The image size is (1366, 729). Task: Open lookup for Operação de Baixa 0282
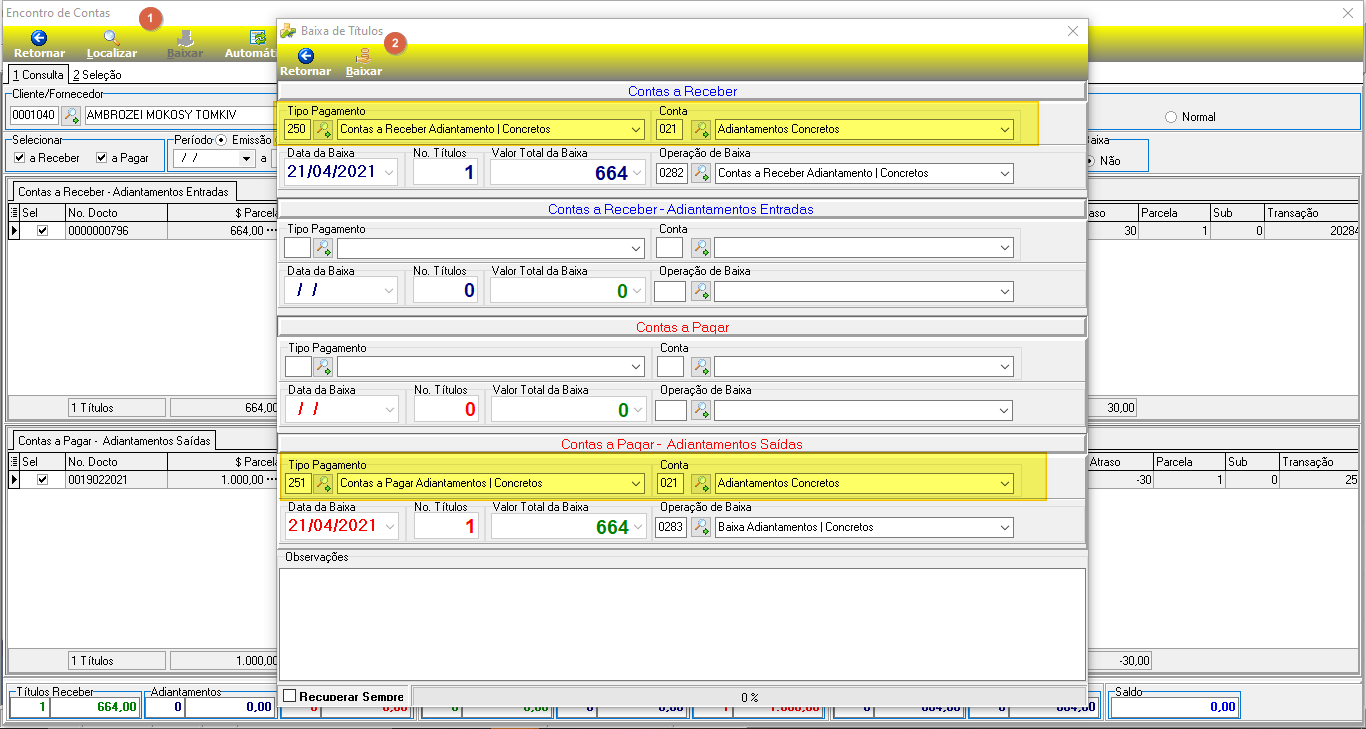click(701, 173)
